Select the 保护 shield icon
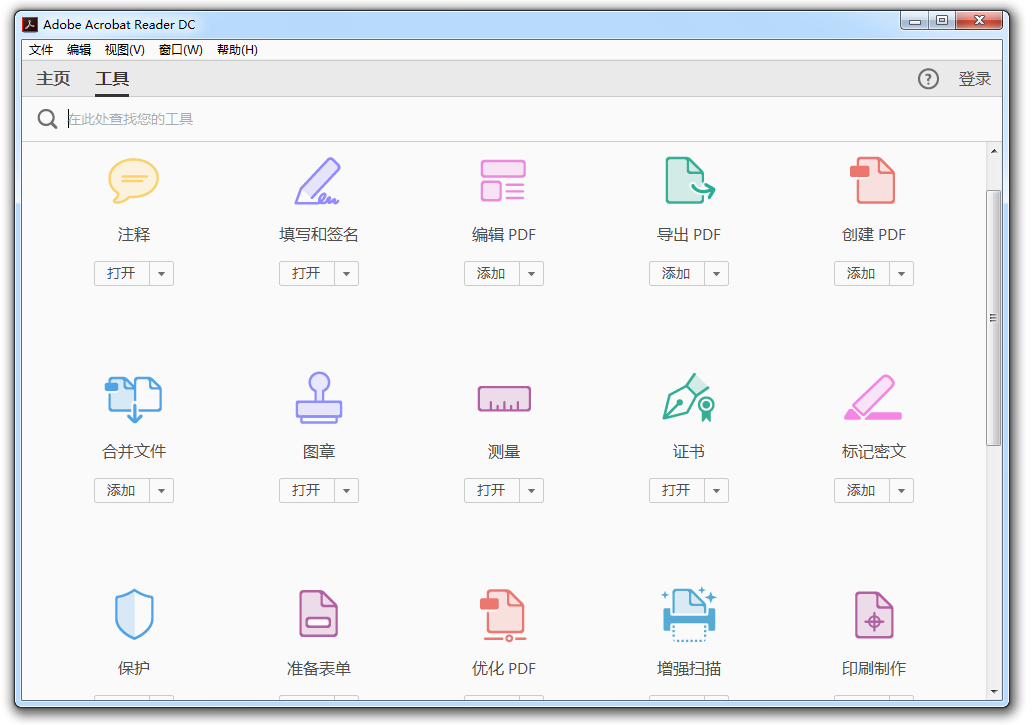 click(x=133, y=614)
